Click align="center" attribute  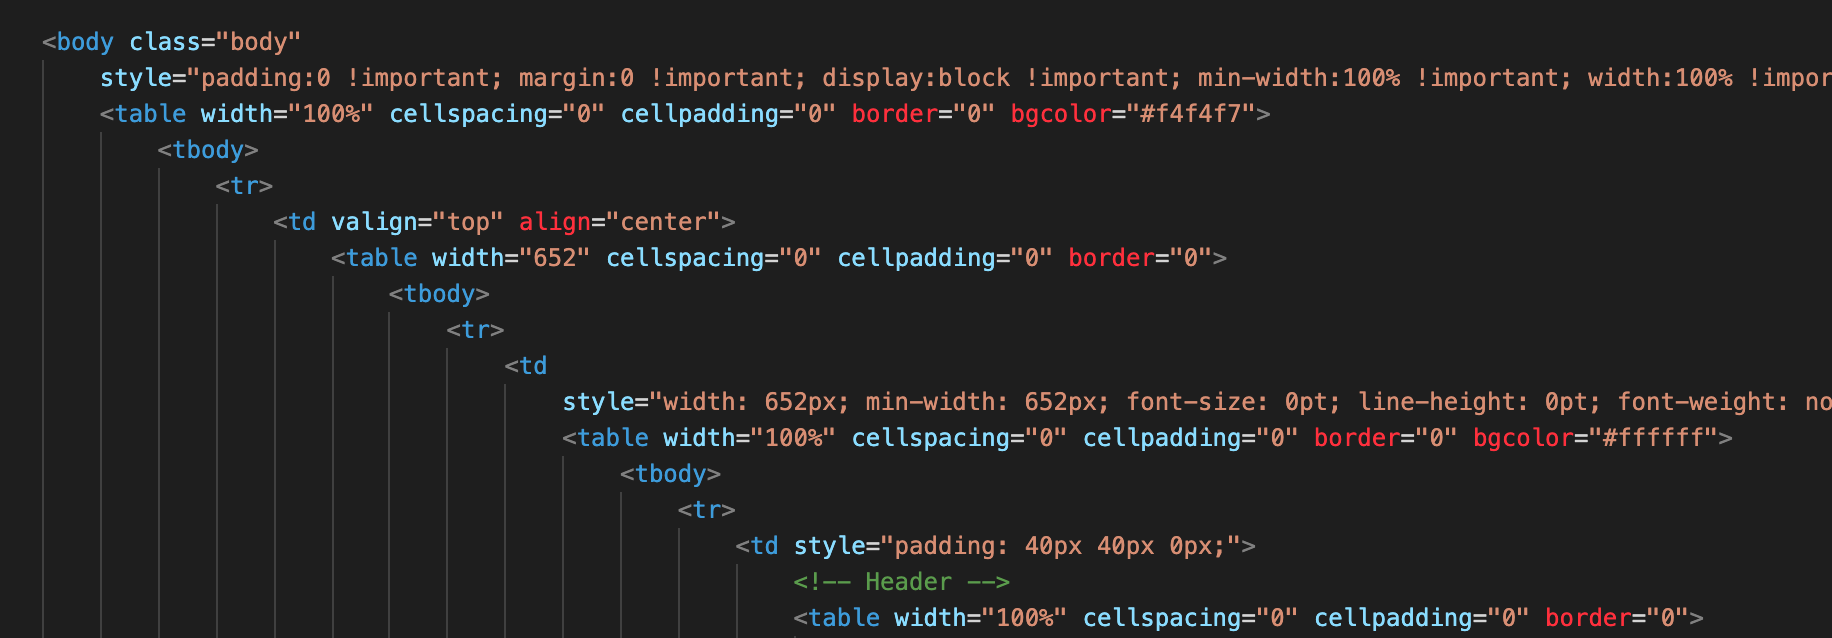pos(619,222)
